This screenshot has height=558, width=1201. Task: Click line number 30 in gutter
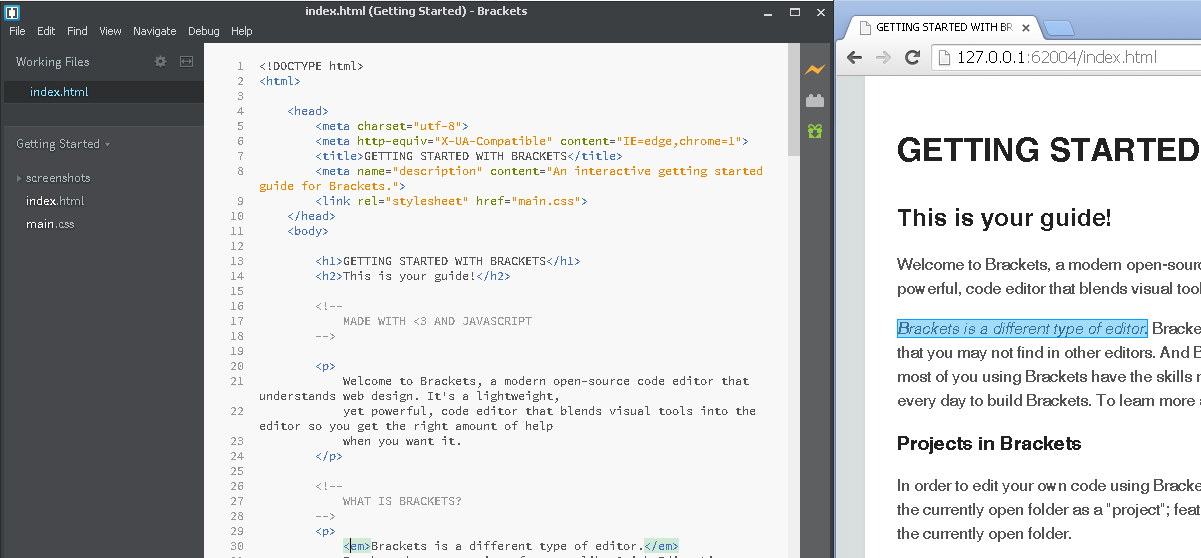pos(237,546)
